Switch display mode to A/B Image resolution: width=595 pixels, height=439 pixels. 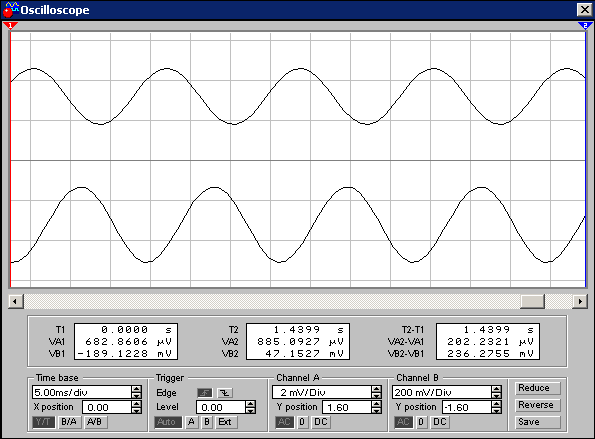click(94, 422)
